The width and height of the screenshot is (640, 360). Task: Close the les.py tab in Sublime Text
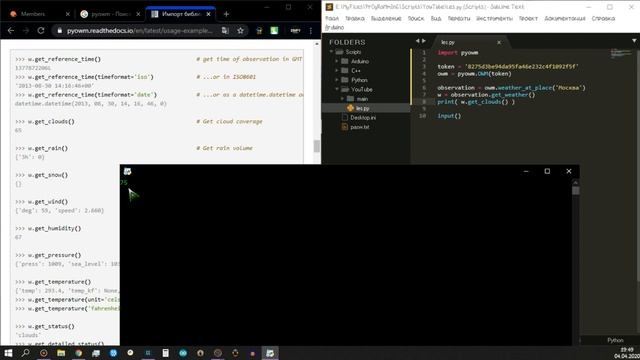[x=499, y=42]
